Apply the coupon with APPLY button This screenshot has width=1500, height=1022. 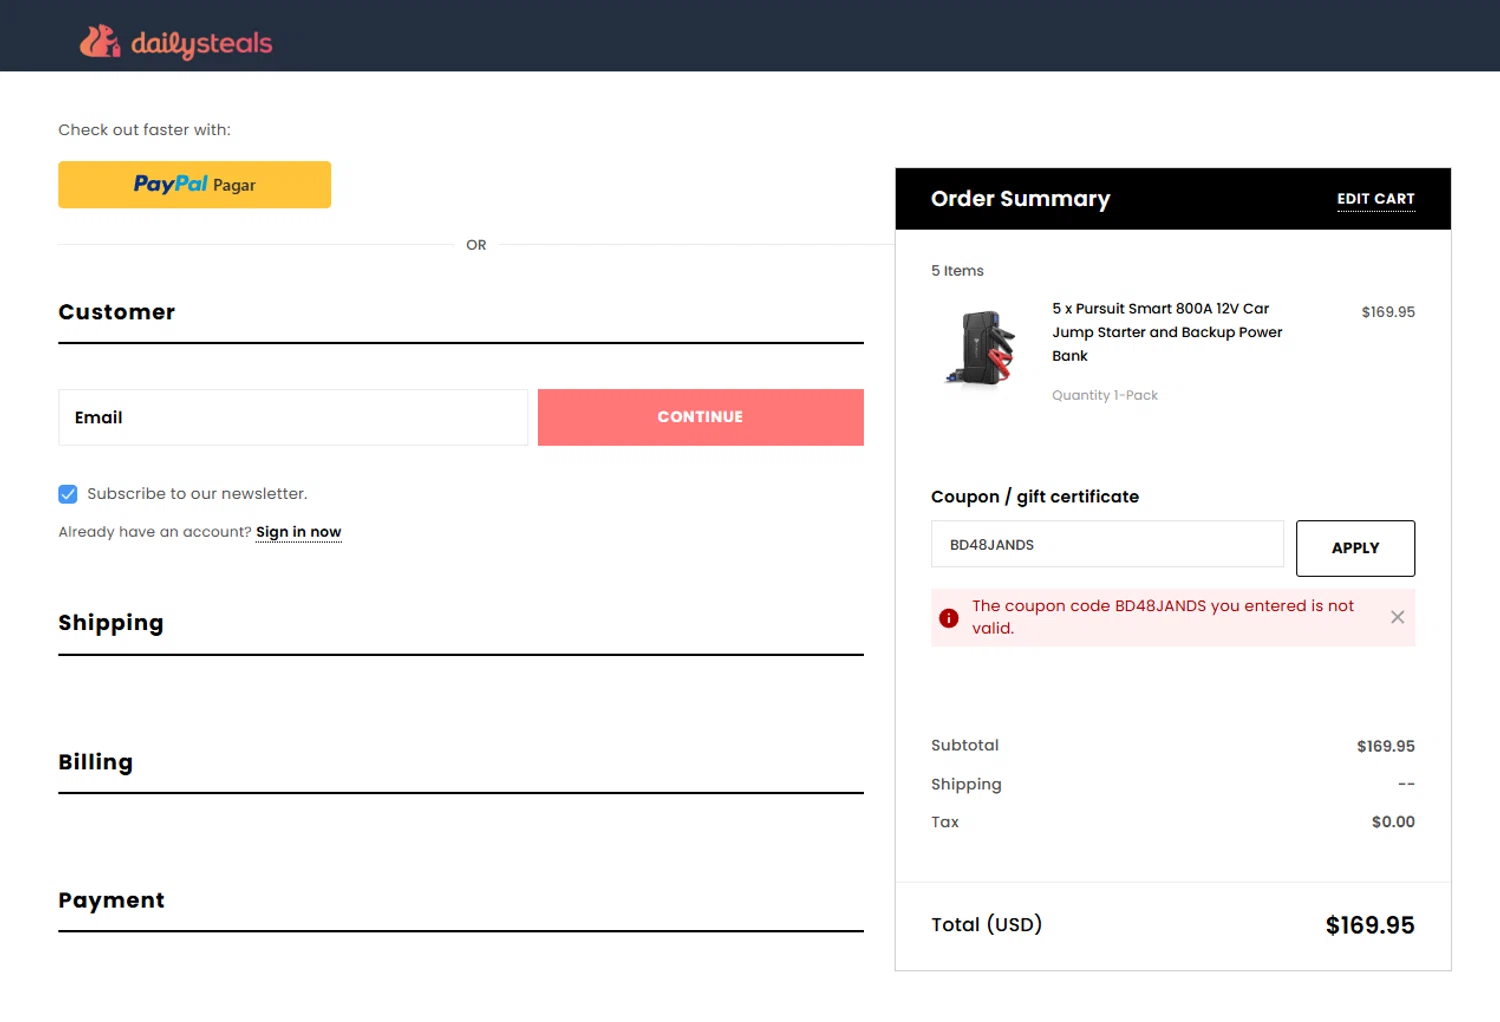pyautogui.click(x=1355, y=548)
